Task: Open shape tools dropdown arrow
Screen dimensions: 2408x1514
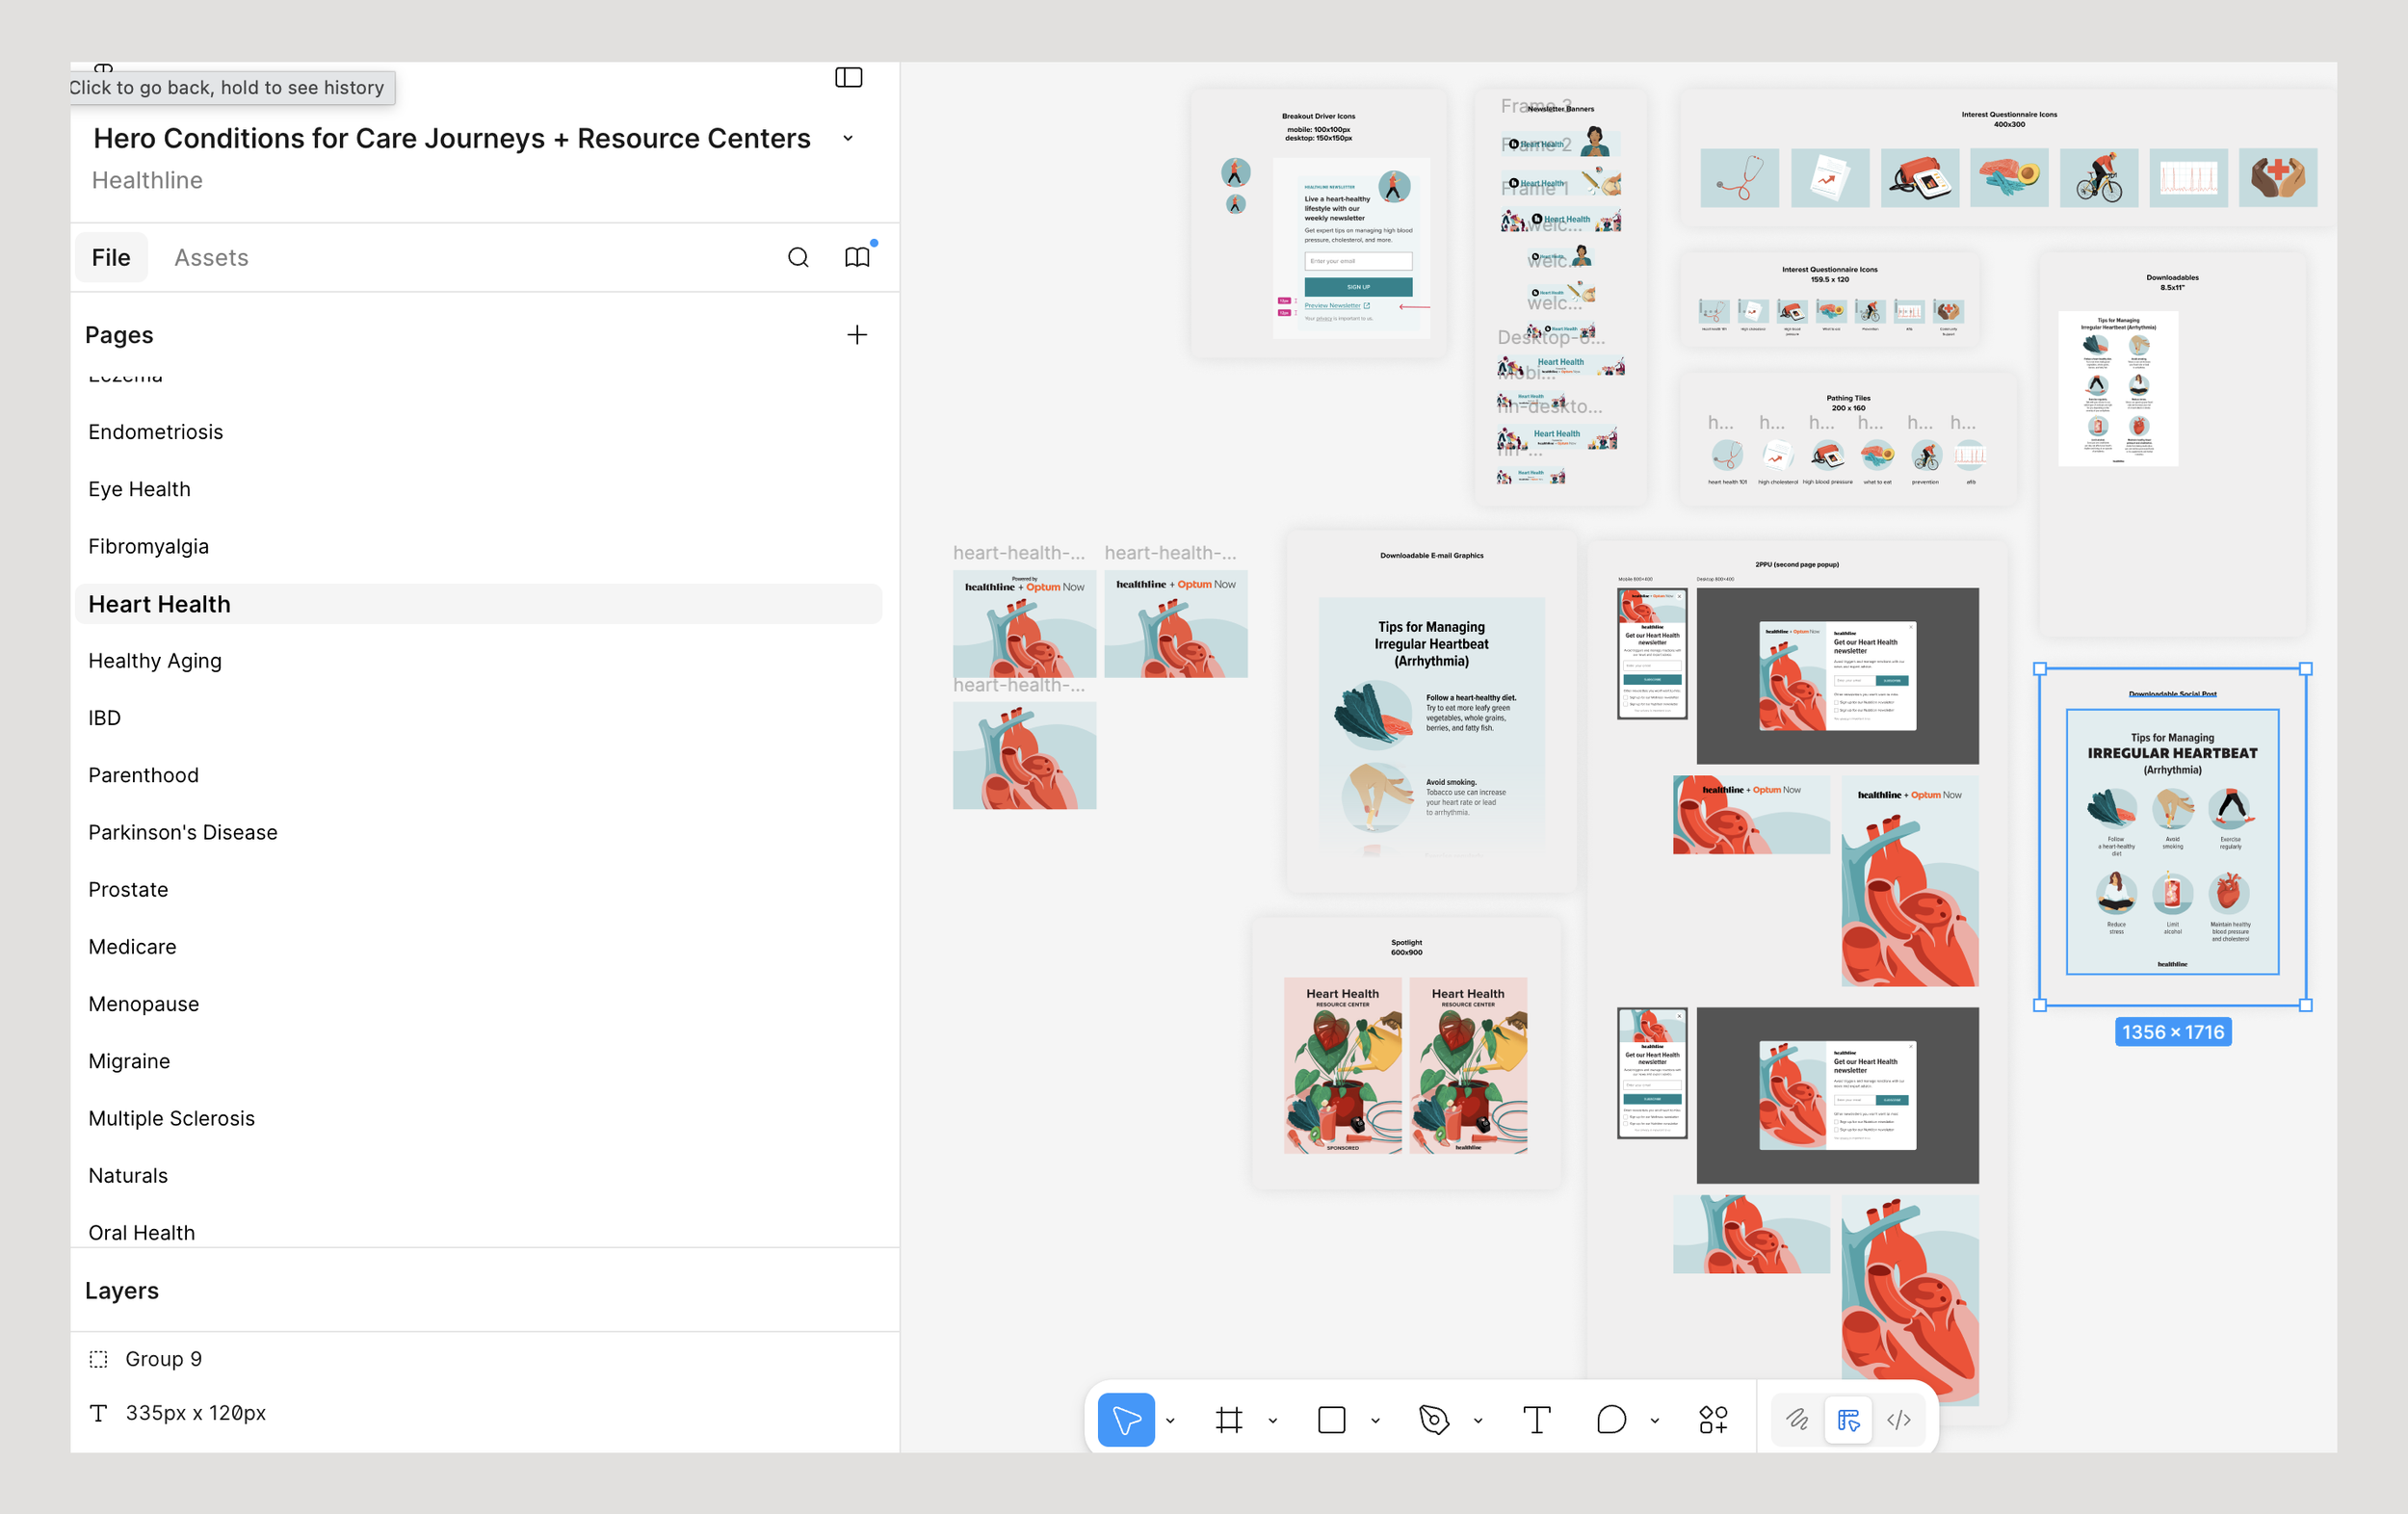Action: (x=1375, y=1420)
